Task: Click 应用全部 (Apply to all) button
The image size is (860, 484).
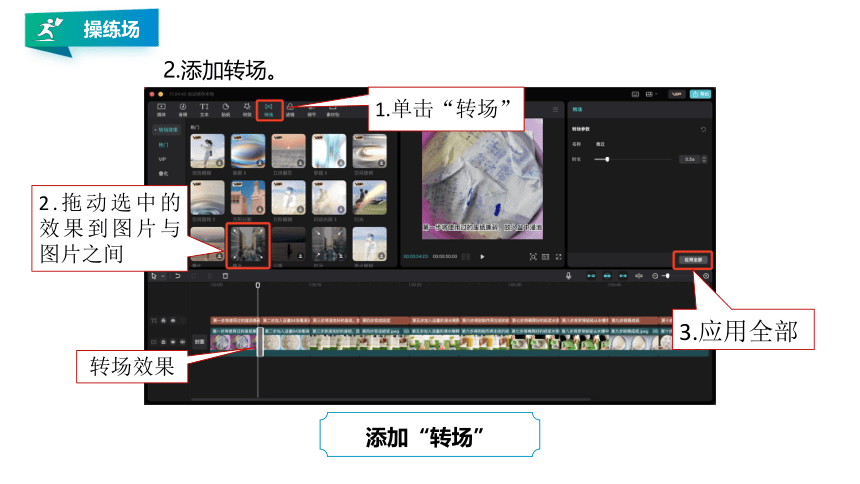Action: tap(693, 260)
